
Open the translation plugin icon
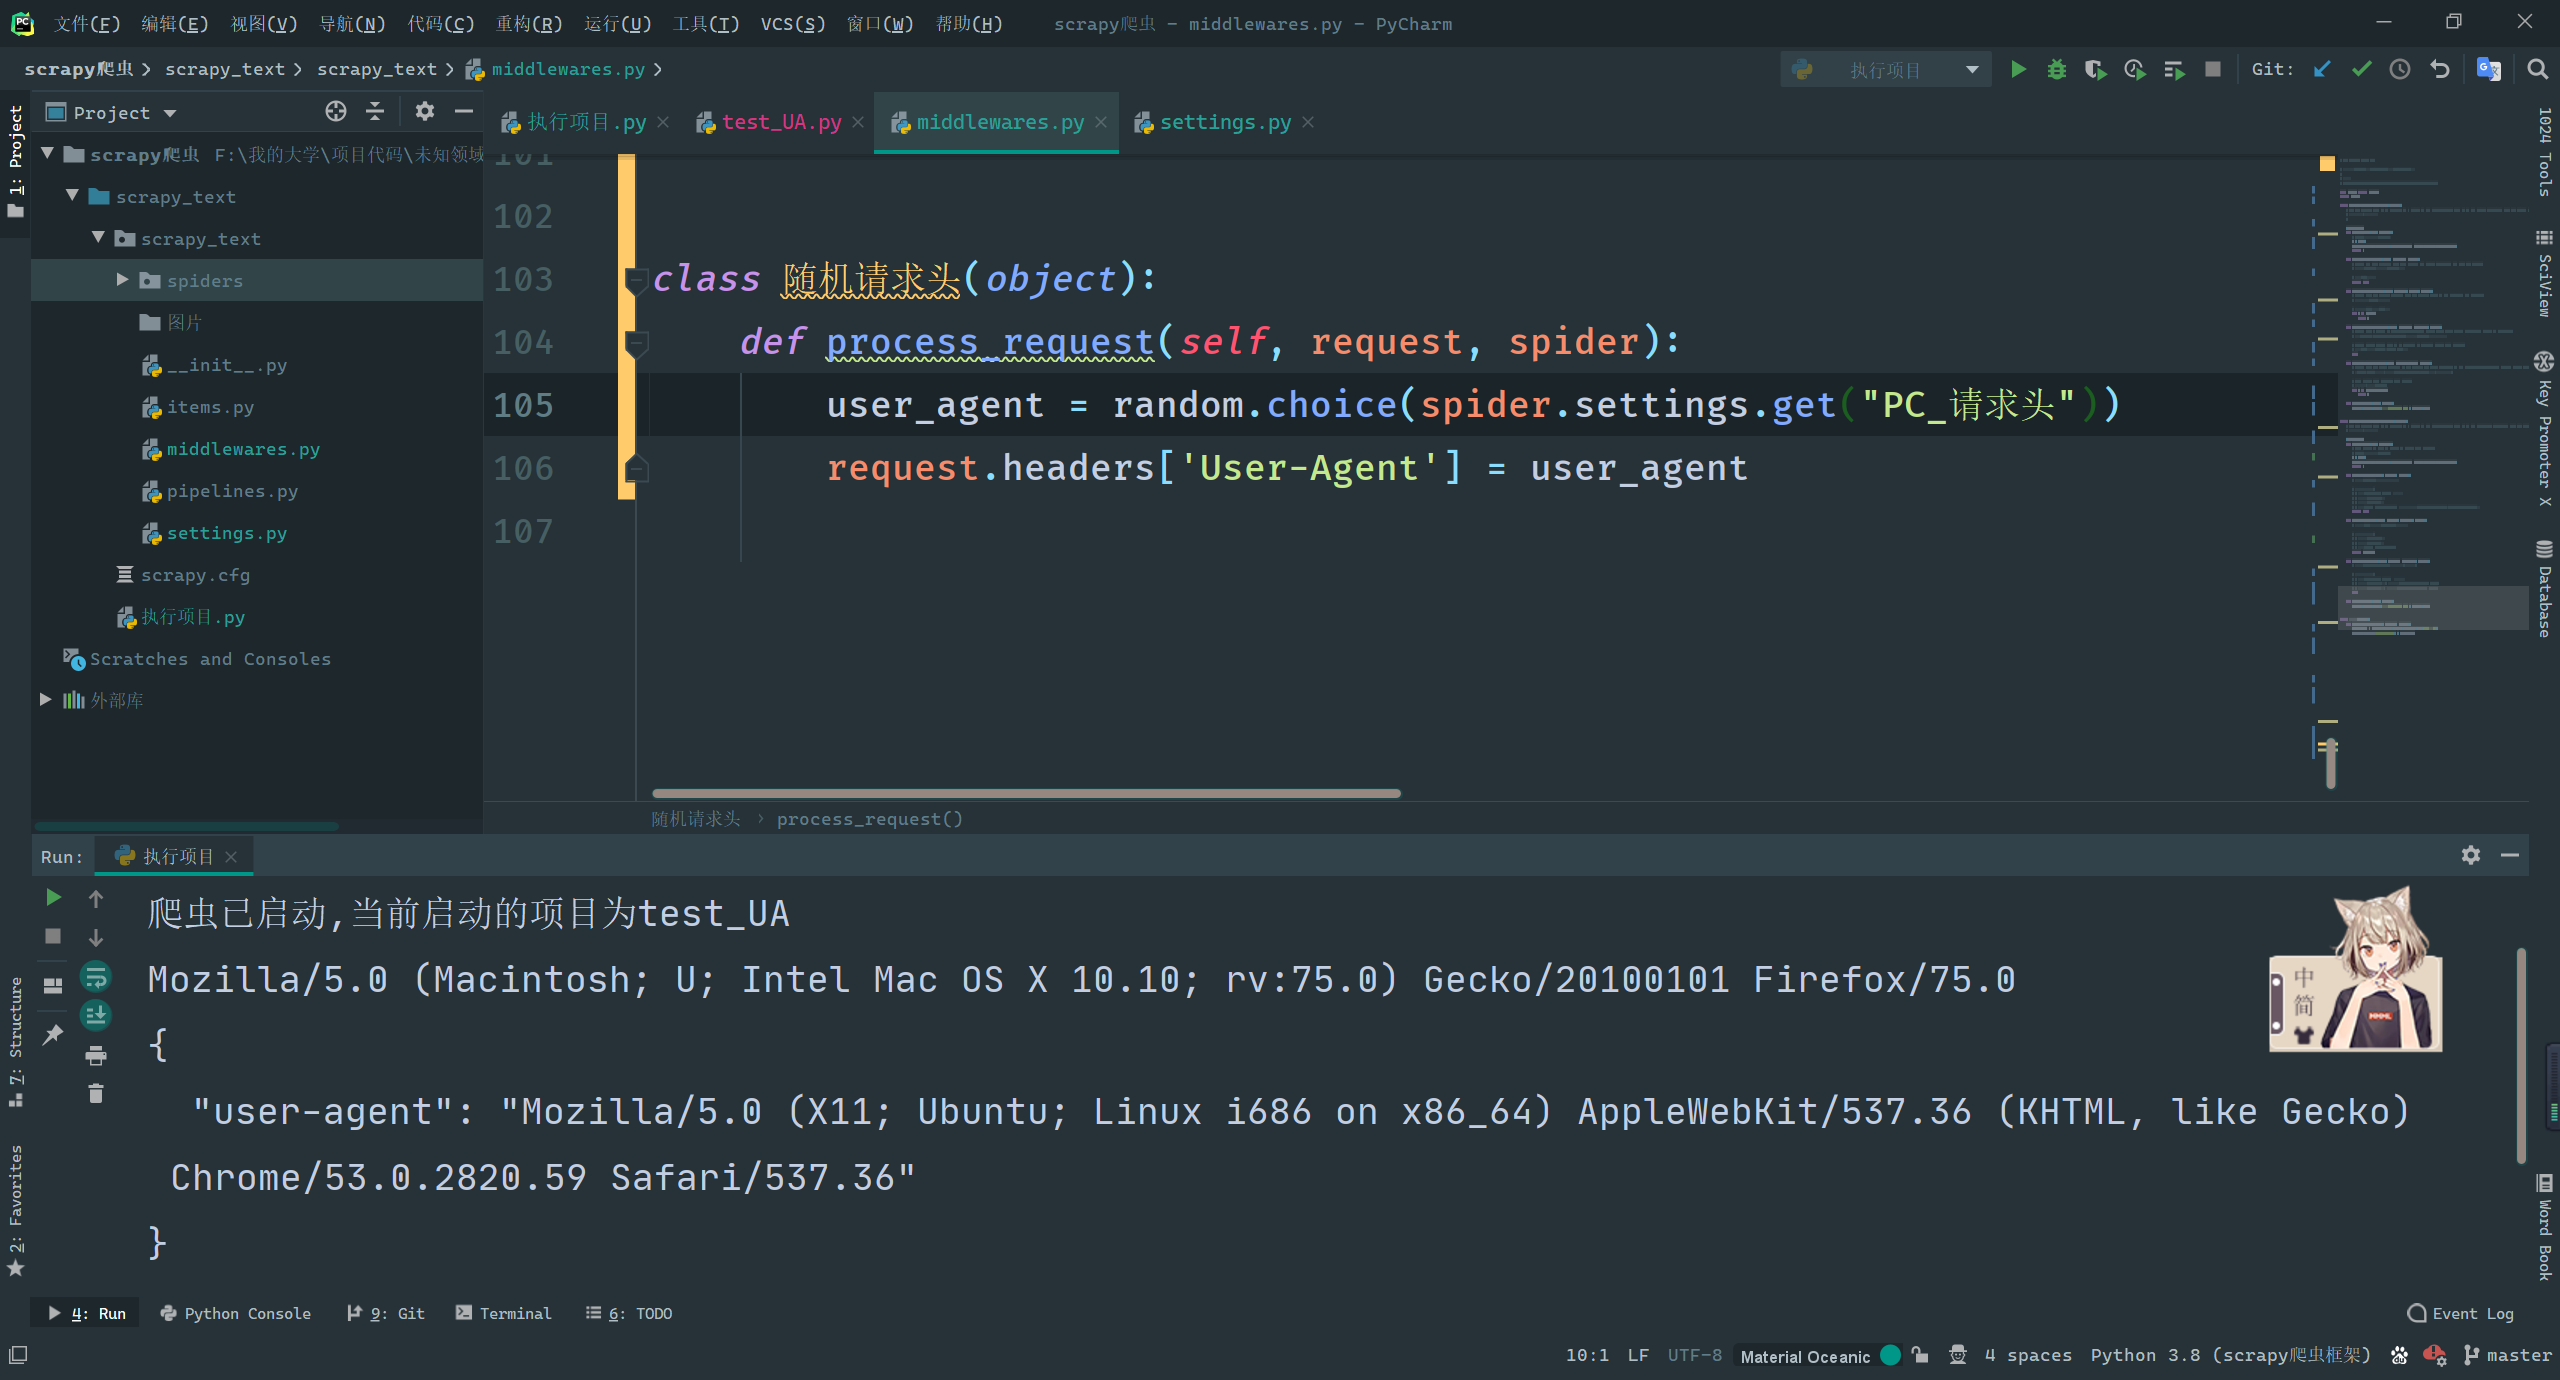tap(2487, 69)
